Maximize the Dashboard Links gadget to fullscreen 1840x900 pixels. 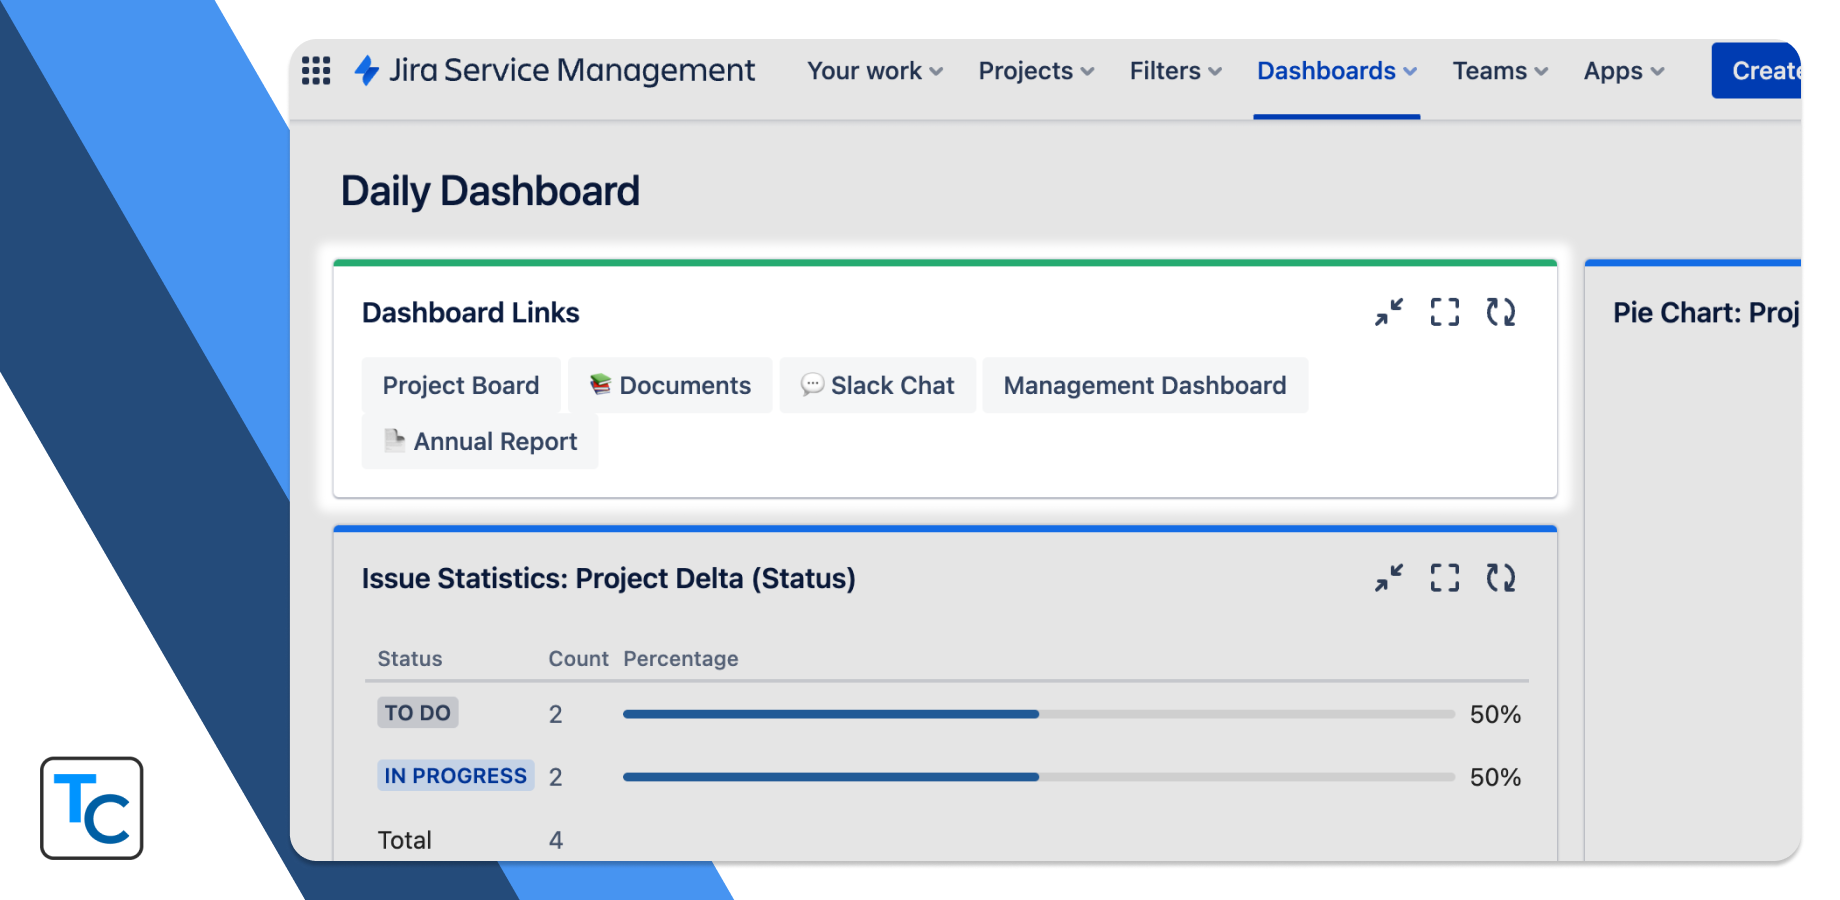[x=1444, y=312]
